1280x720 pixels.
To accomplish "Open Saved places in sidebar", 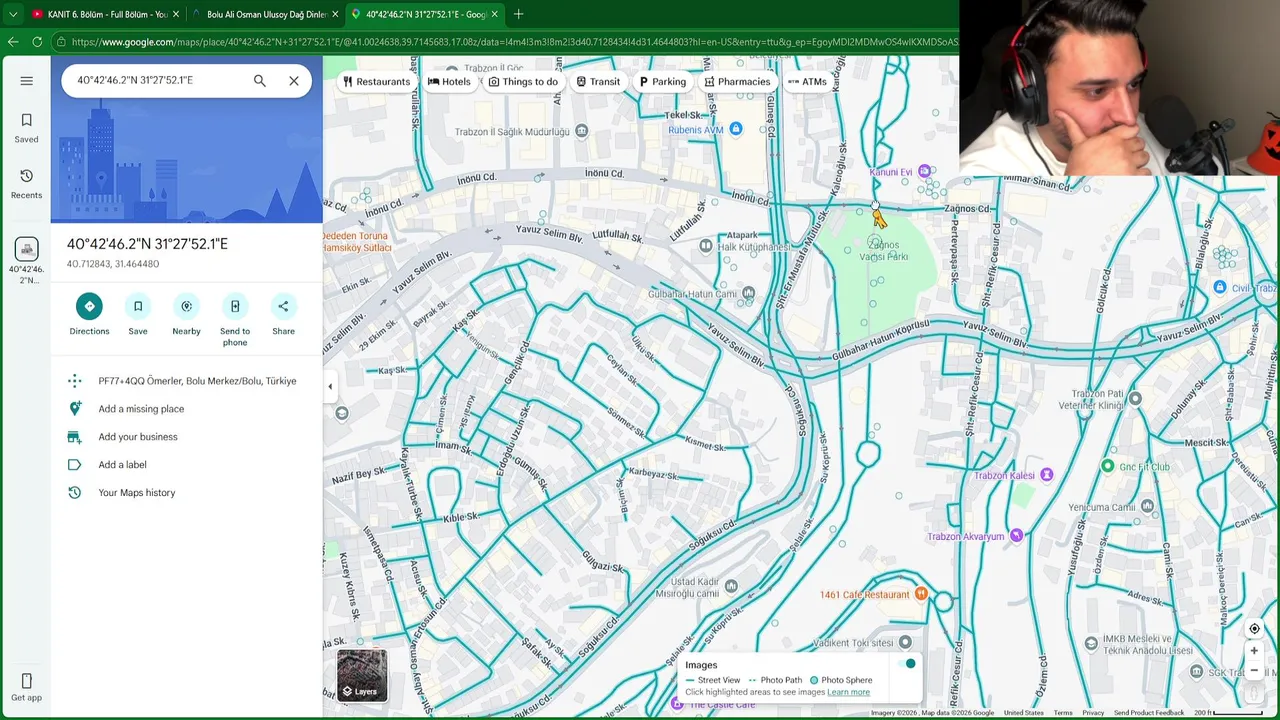I will coord(27,128).
